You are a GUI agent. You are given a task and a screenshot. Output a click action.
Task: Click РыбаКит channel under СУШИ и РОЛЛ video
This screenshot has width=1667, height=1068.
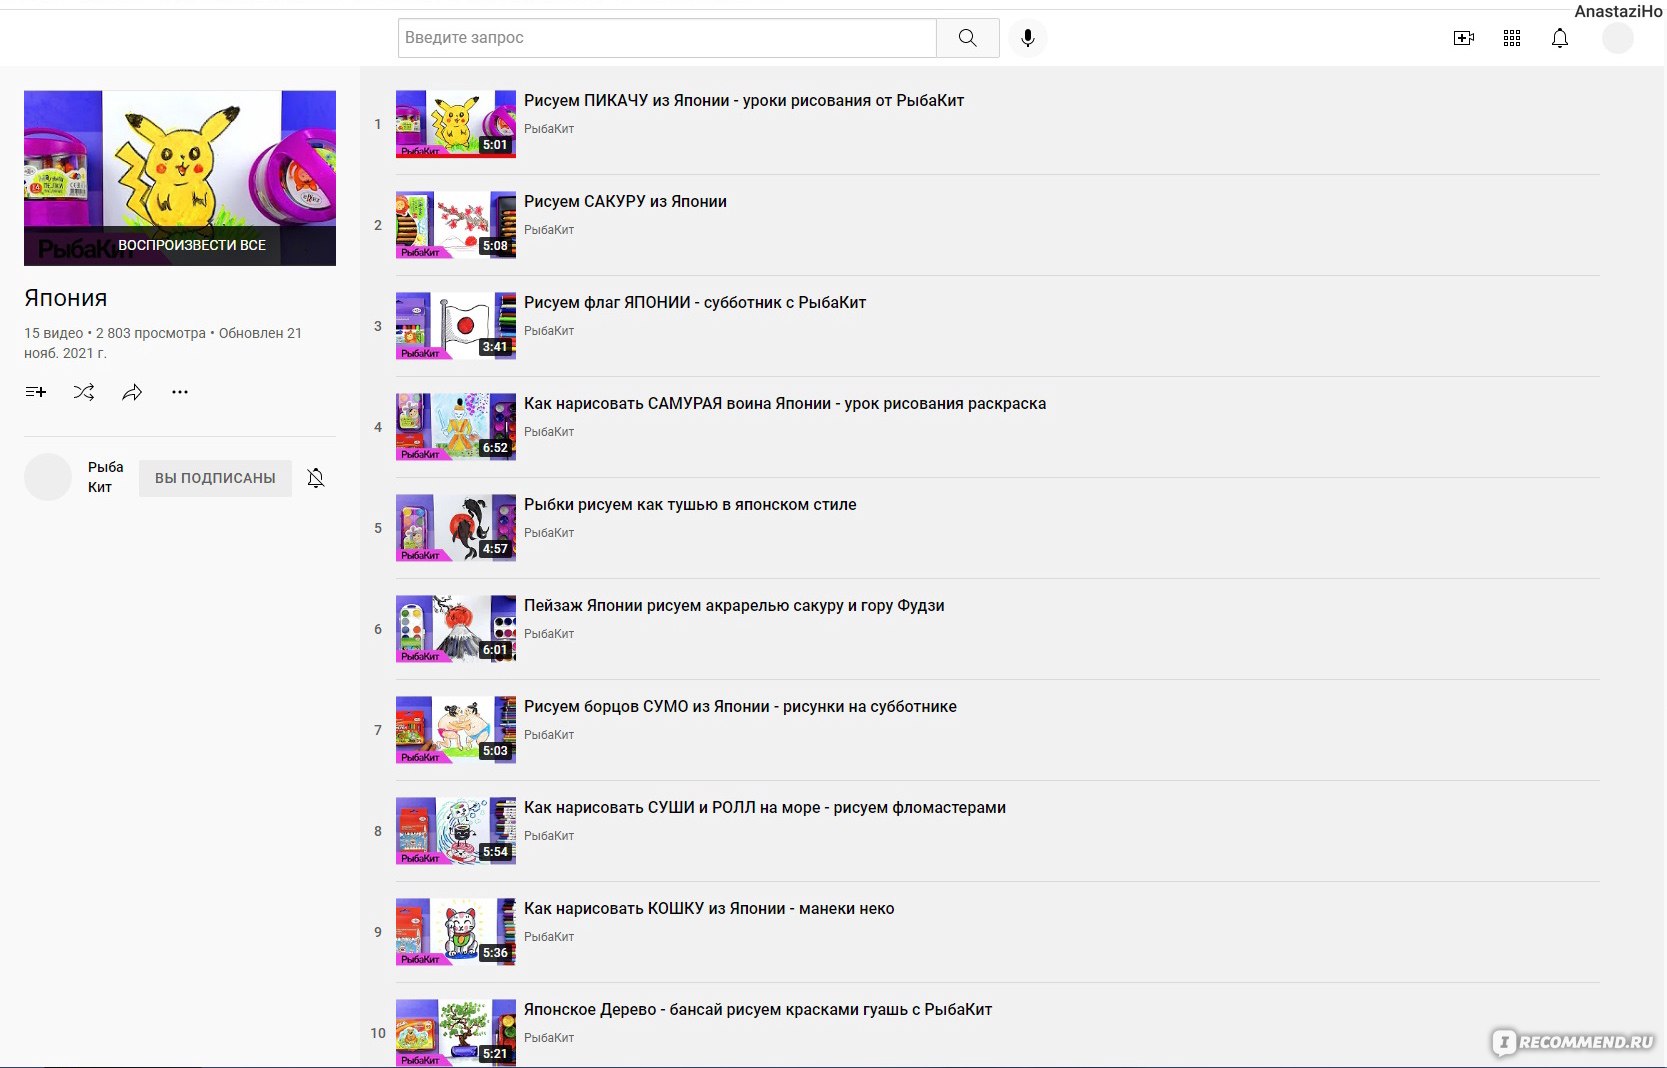[x=549, y=836]
